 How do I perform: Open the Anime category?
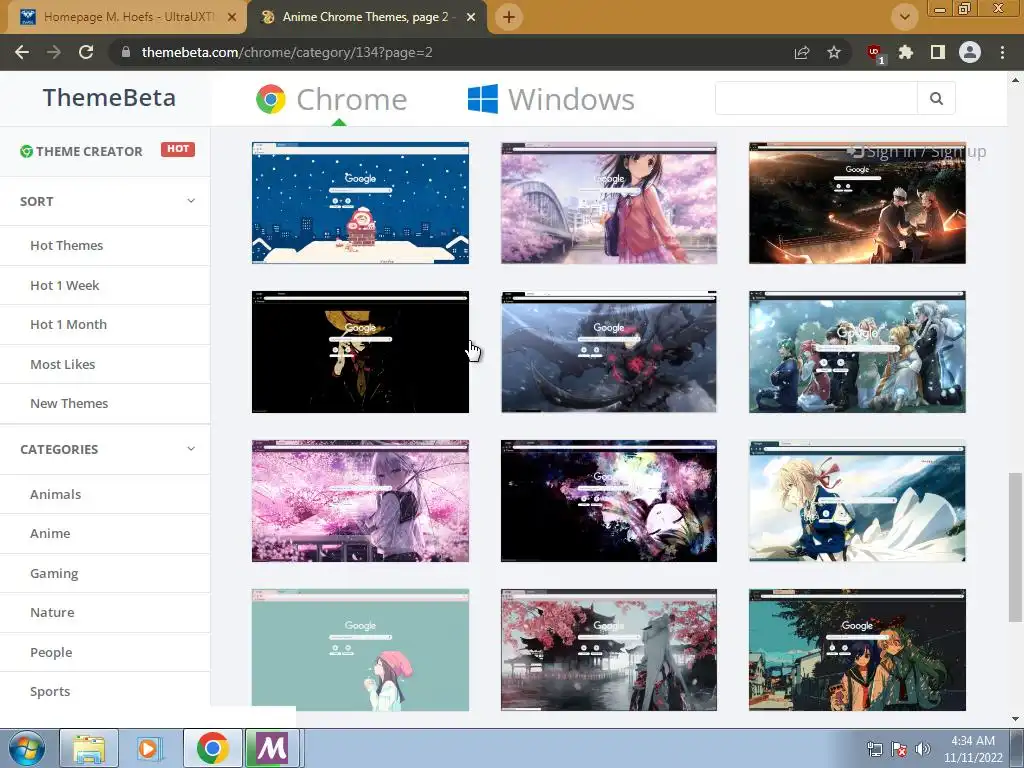coord(50,534)
